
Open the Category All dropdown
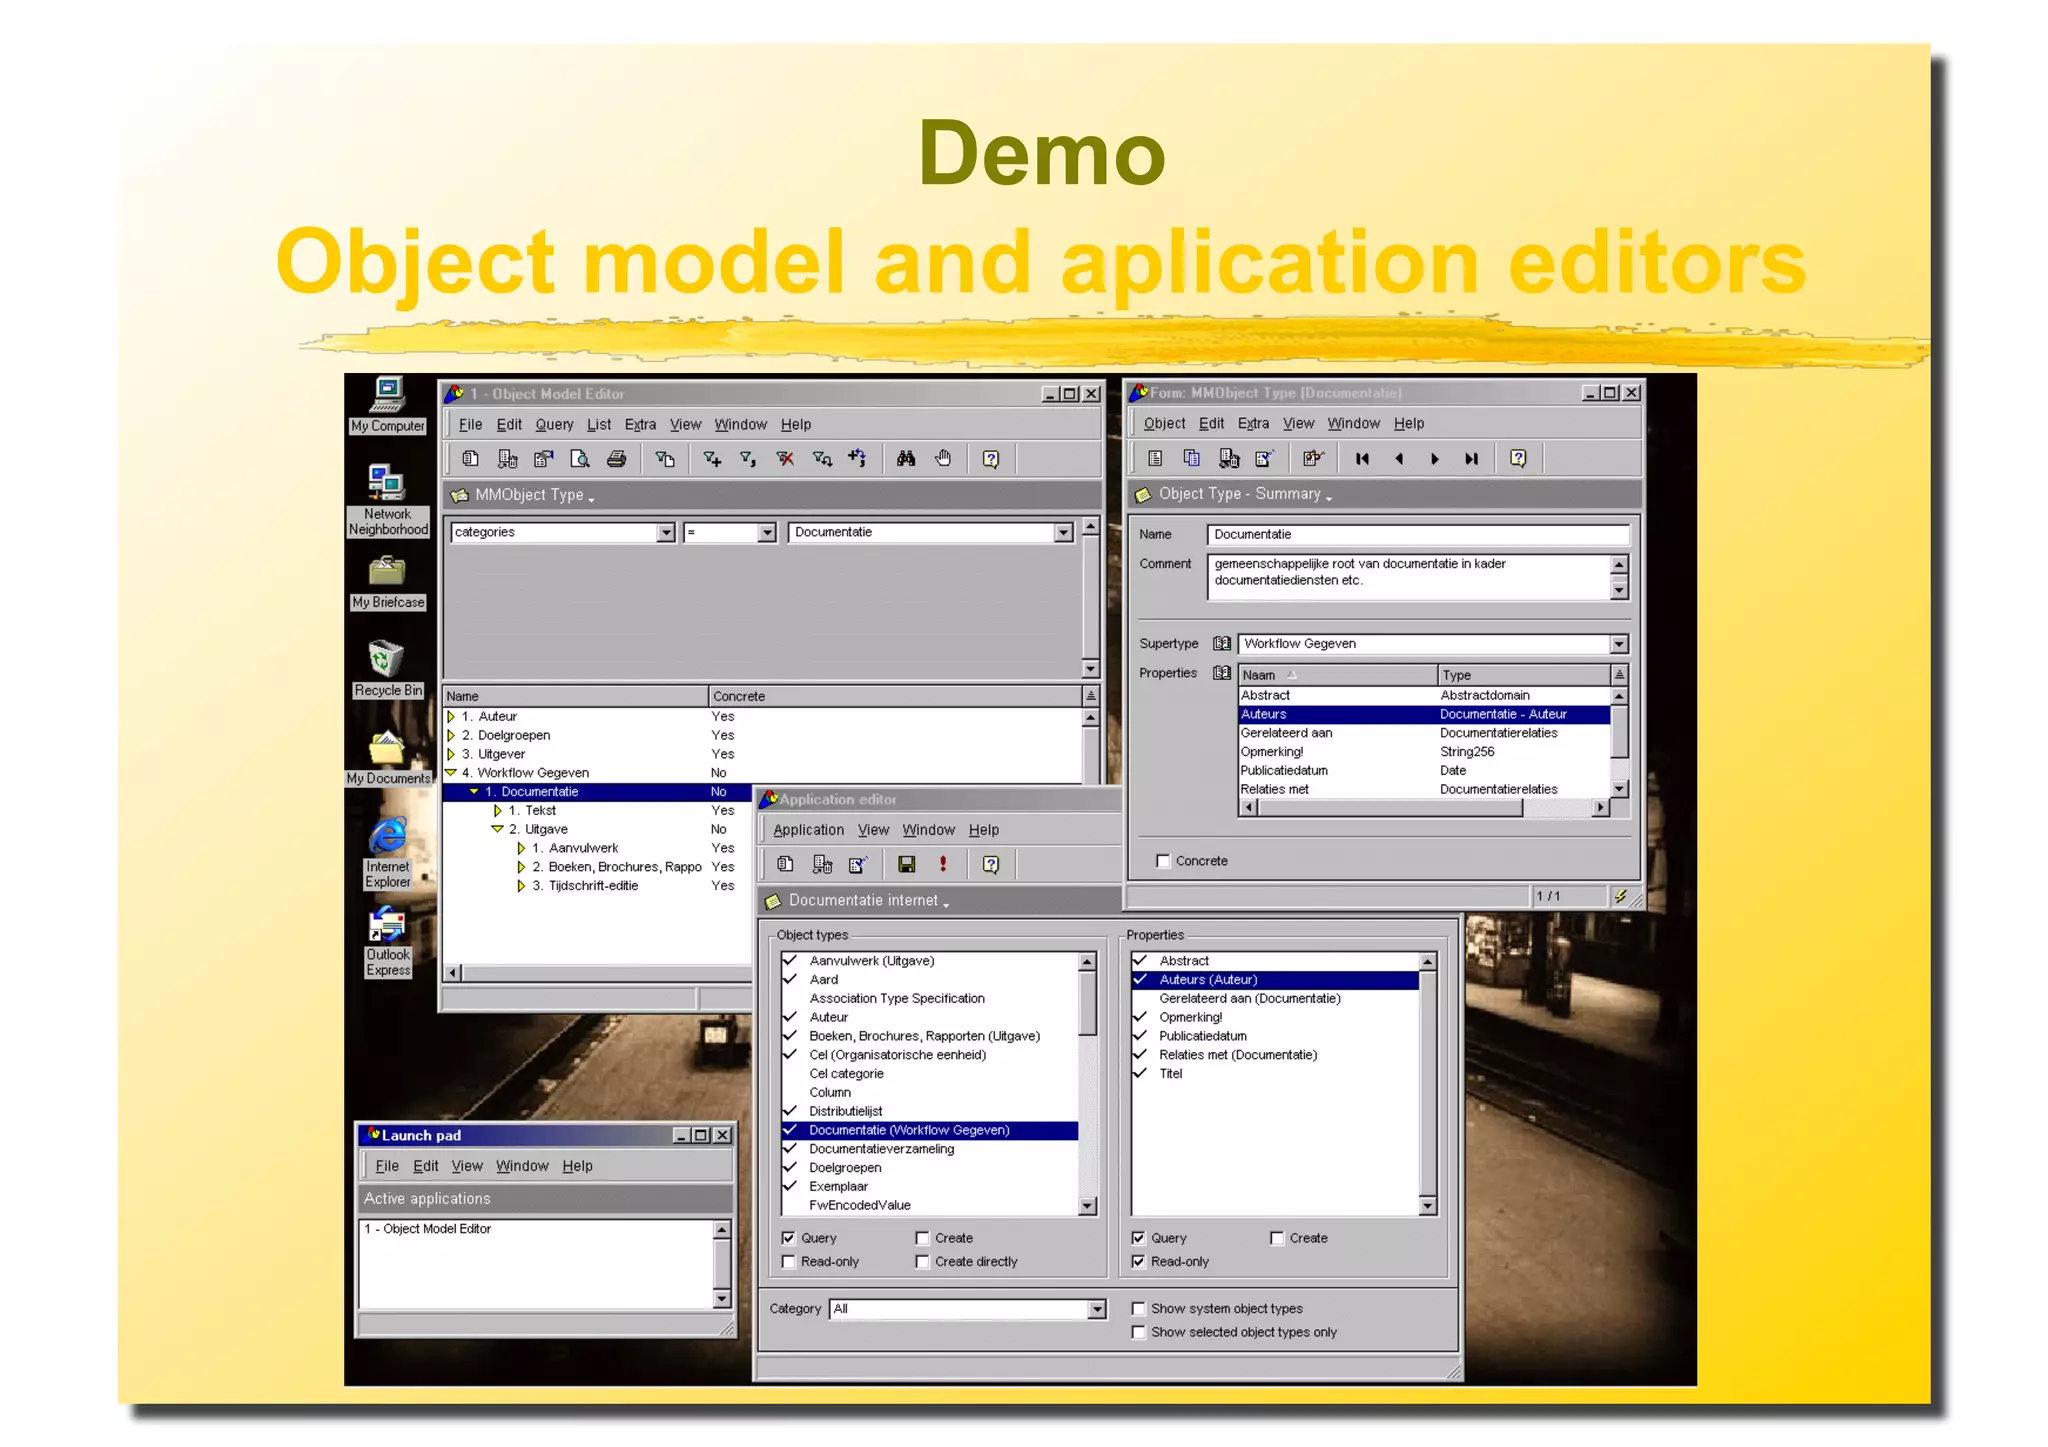1097,1310
